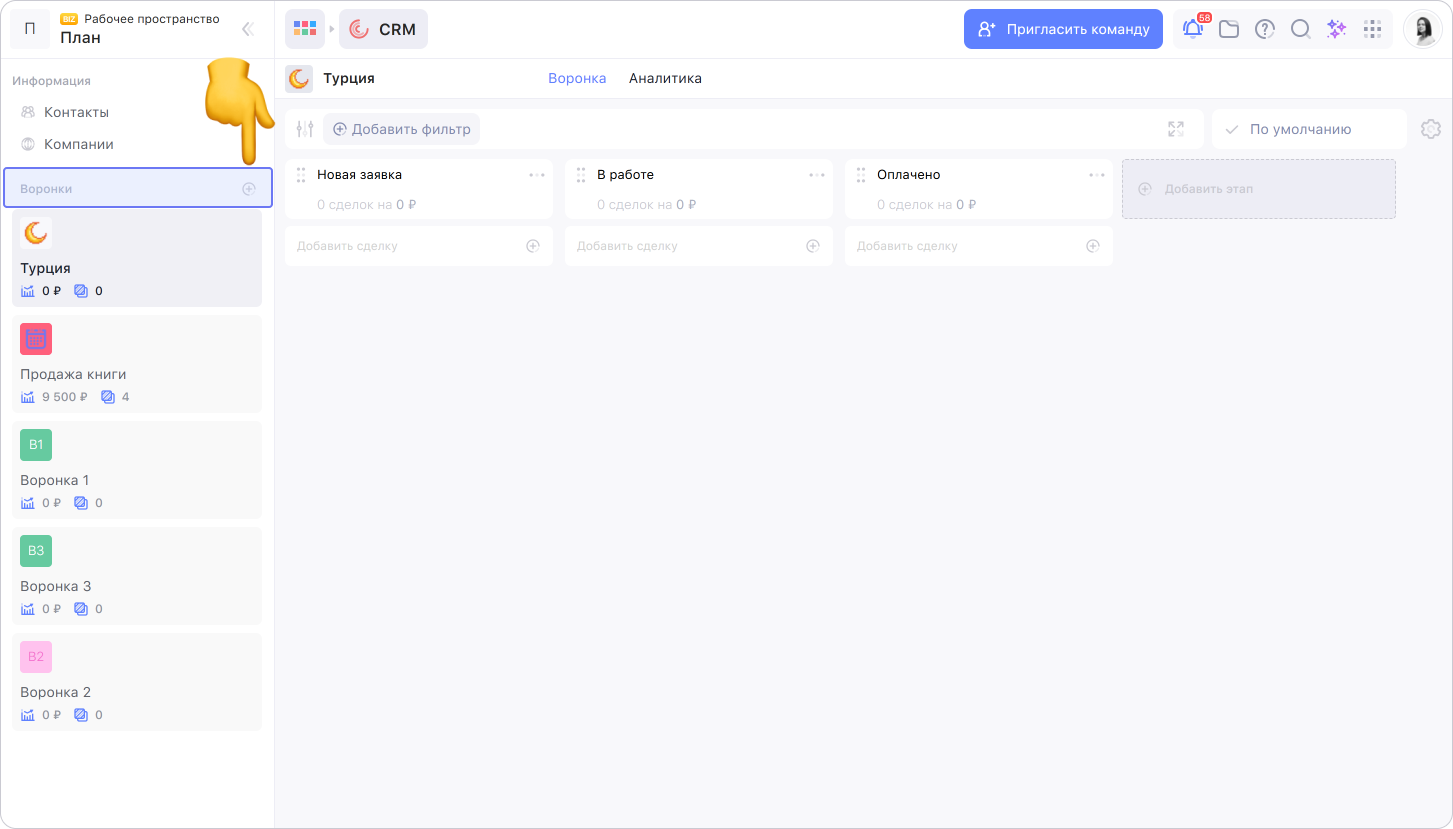Image resolution: width=1453 pixels, height=829 pixels.
Task: Open options menu of 'Оплачено' column
Action: [1097, 175]
